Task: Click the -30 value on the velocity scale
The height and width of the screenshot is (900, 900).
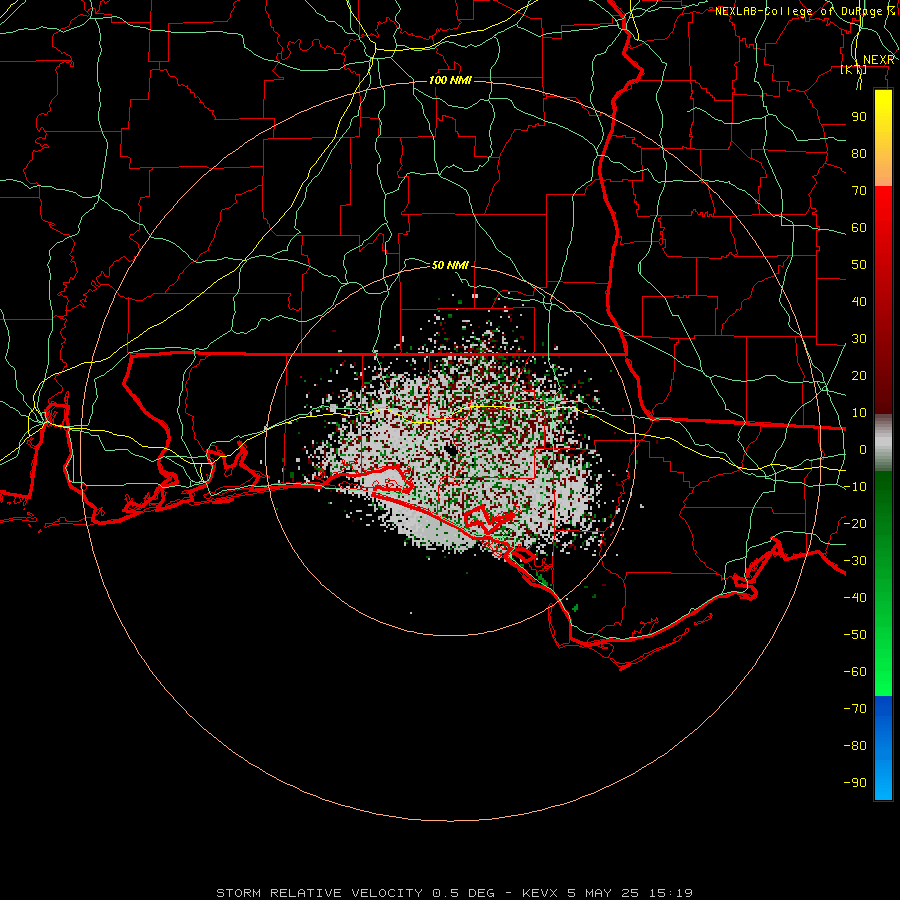Action: [x=855, y=561]
